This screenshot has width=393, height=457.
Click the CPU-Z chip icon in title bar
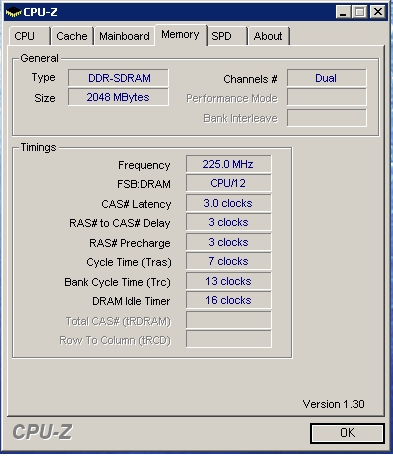coord(13,12)
